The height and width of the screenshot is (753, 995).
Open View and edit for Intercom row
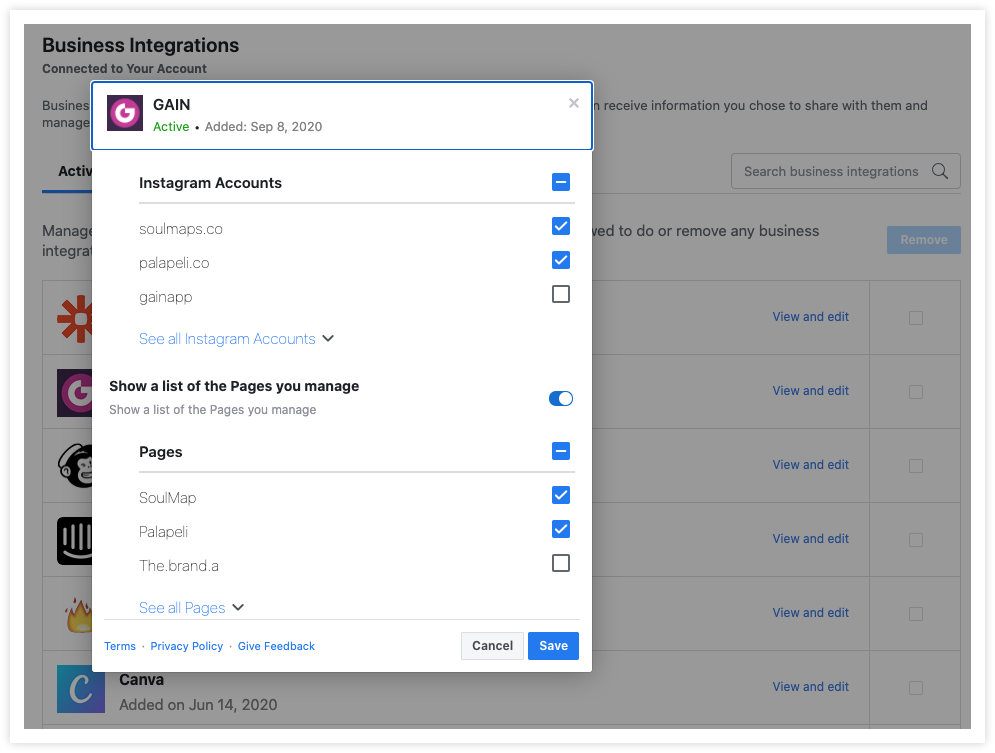[x=810, y=539]
